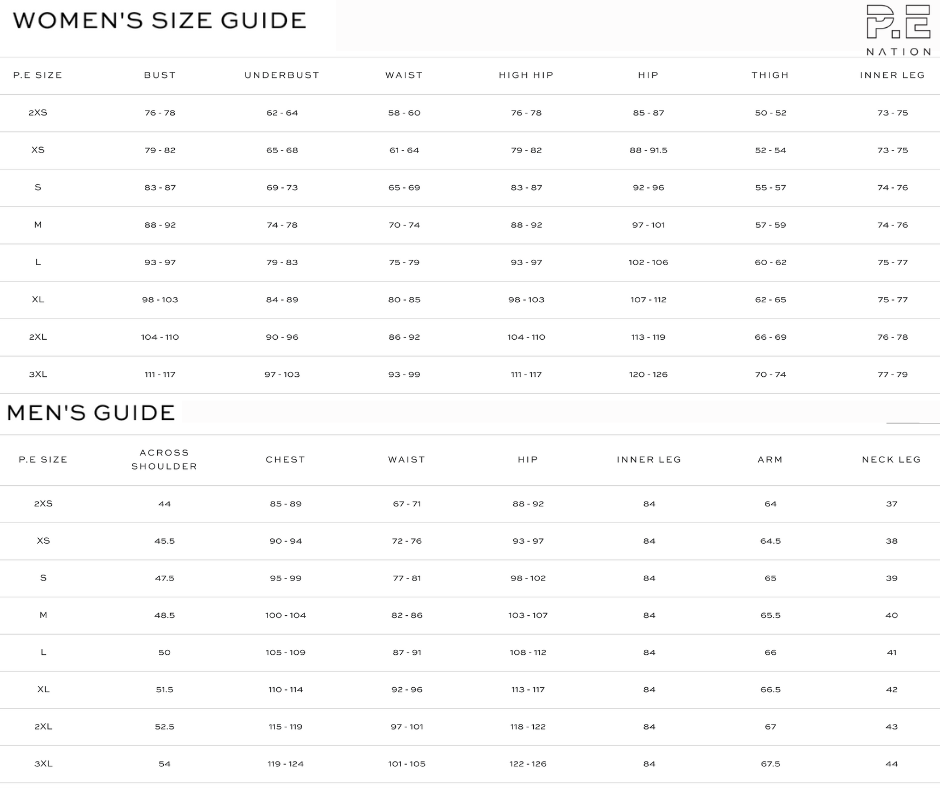Image resolution: width=940 pixels, height=788 pixels.
Task: Click the women's Thigh column header
Action: 770,76
